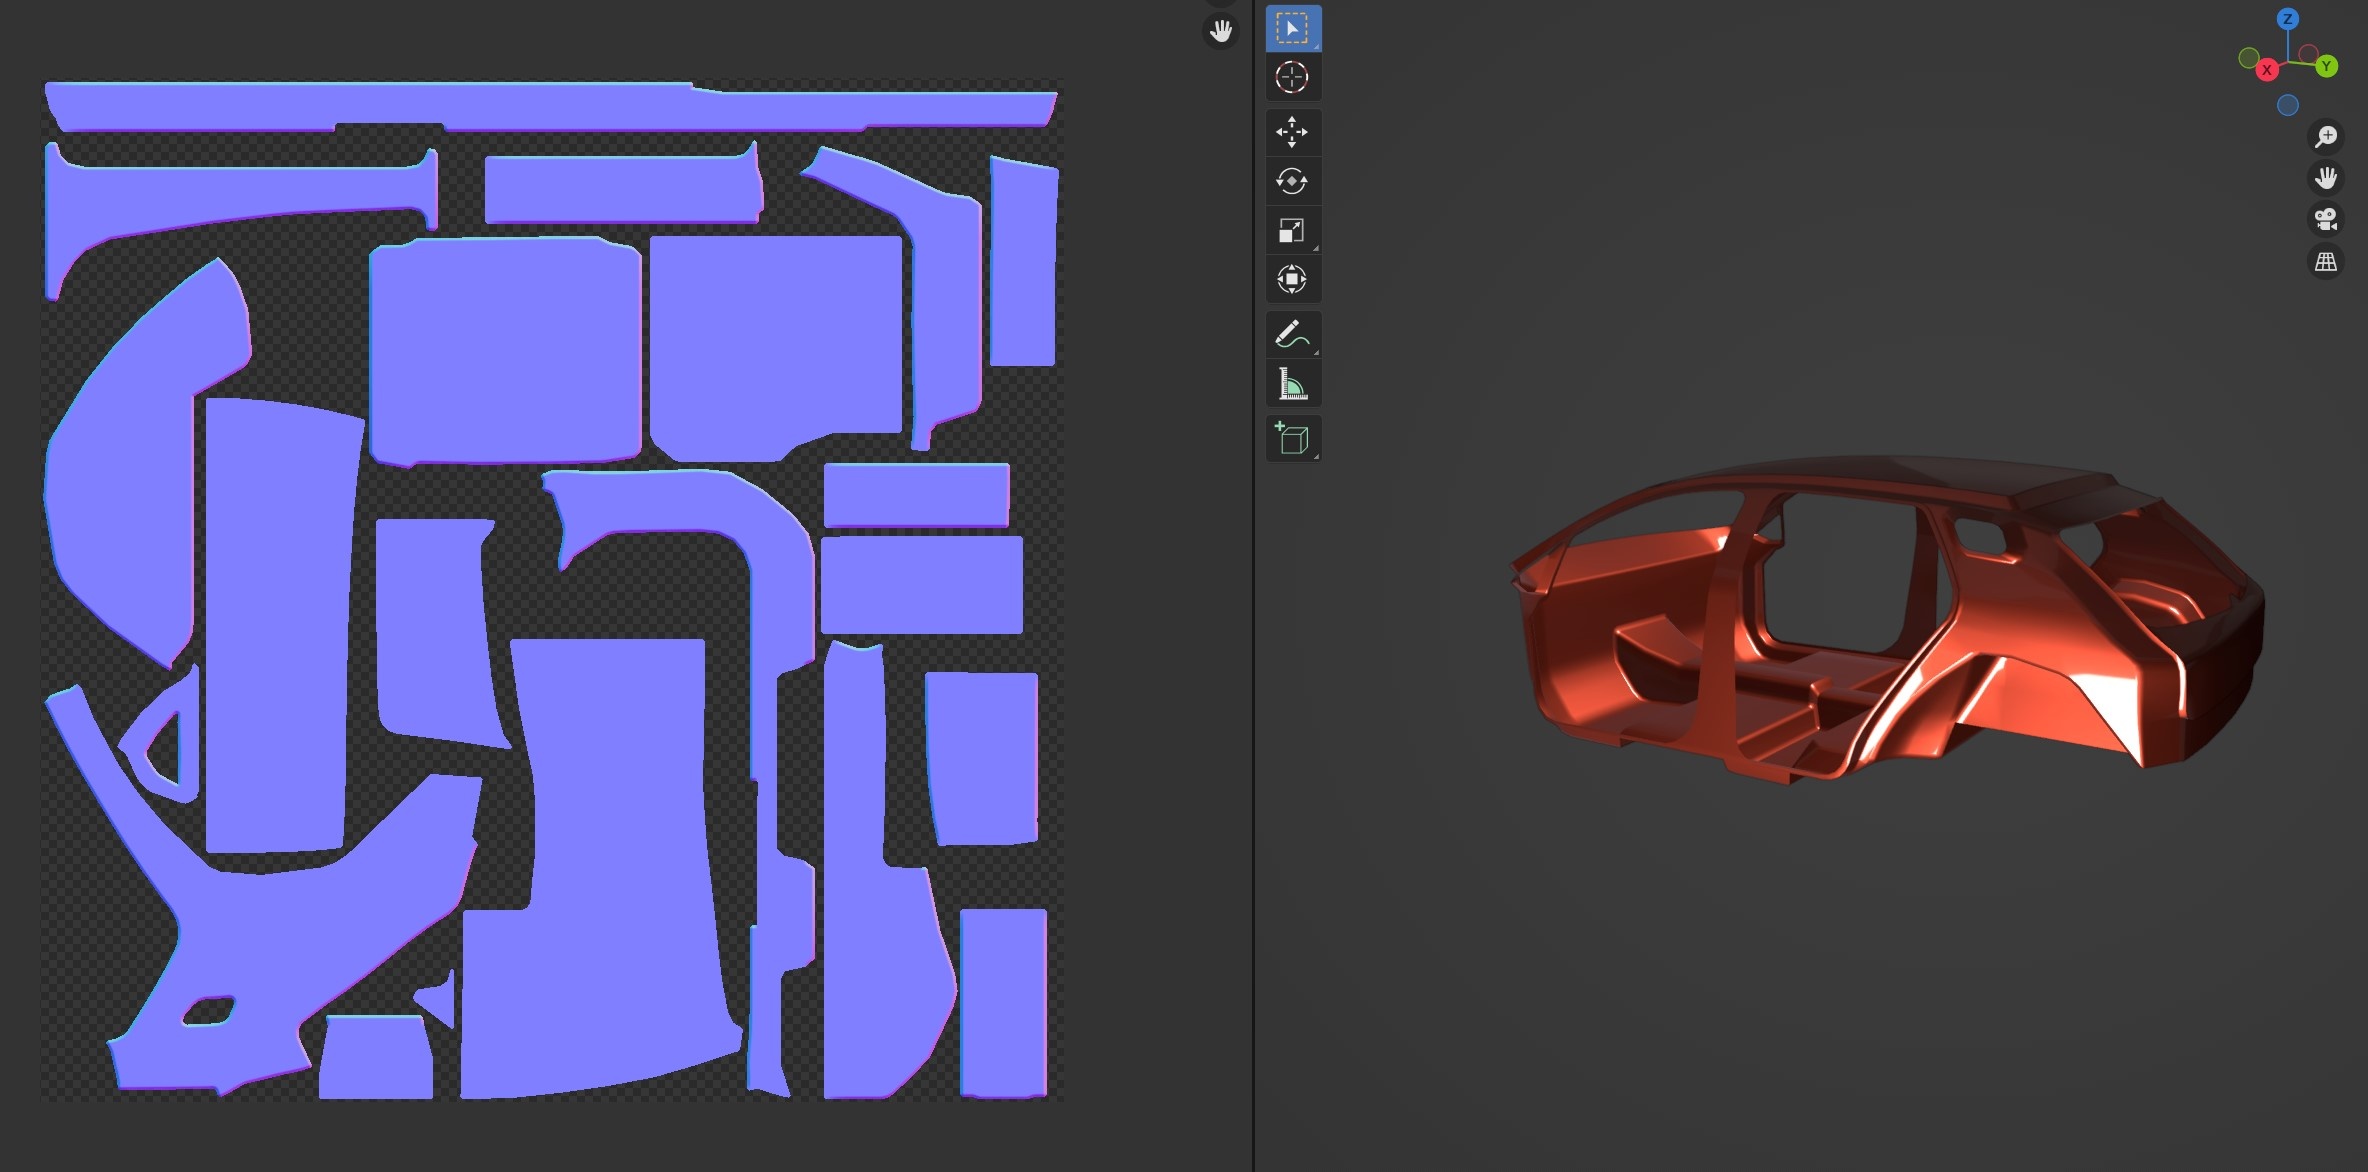The width and height of the screenshot is (2368, 1172).
Task: Toggle the camera view
Action: (x=2326, y=220)
